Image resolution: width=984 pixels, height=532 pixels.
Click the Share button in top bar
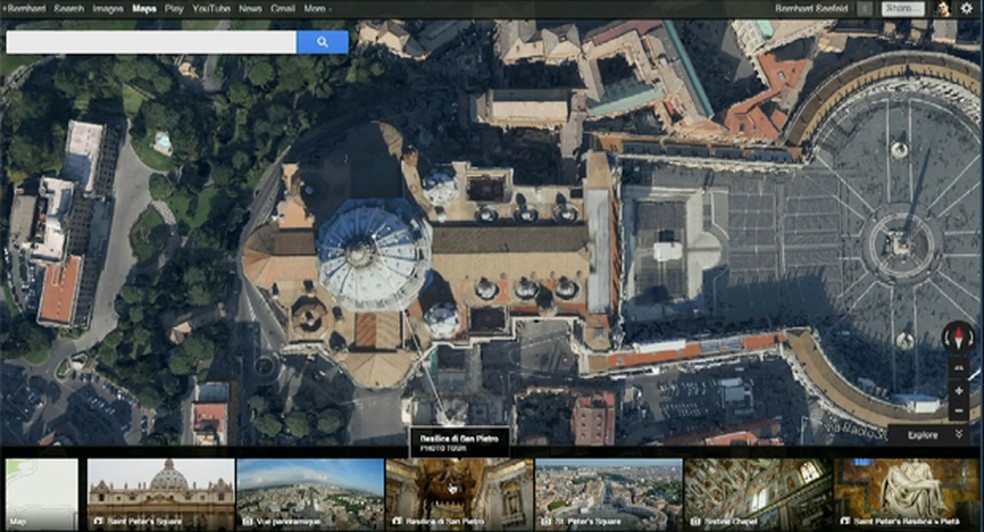click(903, 9)
